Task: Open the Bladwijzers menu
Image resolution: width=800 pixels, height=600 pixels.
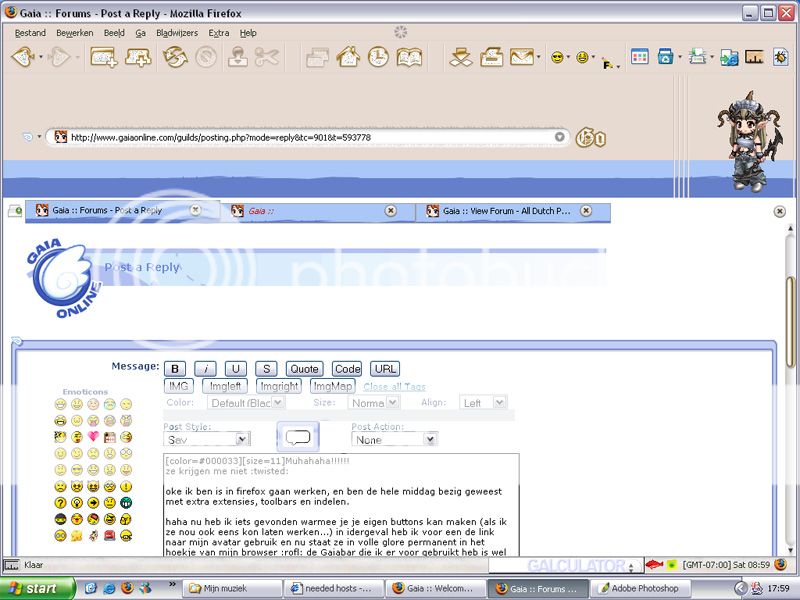Action: pyautogui.click(x=177, y=32)
